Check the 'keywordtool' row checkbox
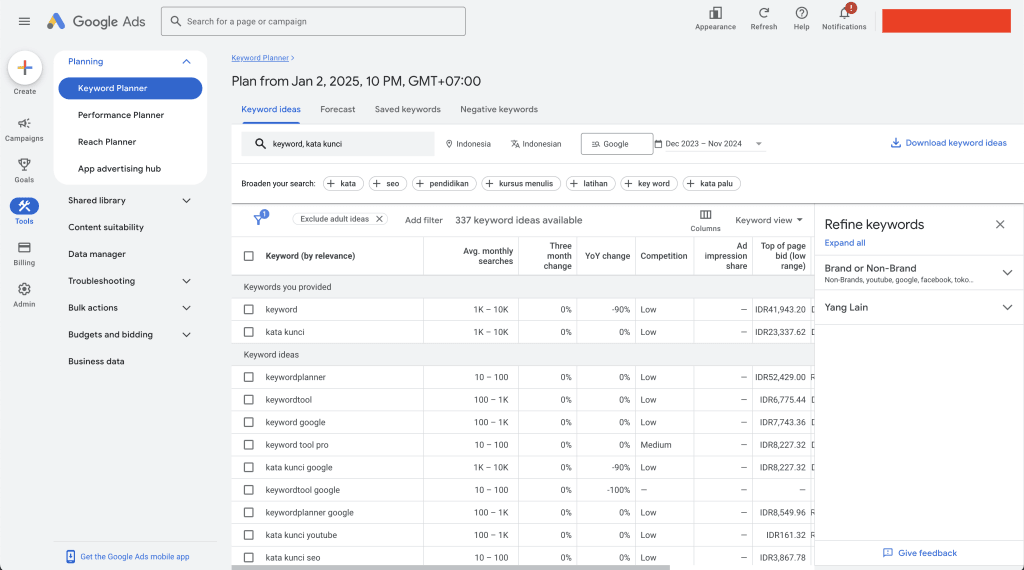 [x=249, y=400]
